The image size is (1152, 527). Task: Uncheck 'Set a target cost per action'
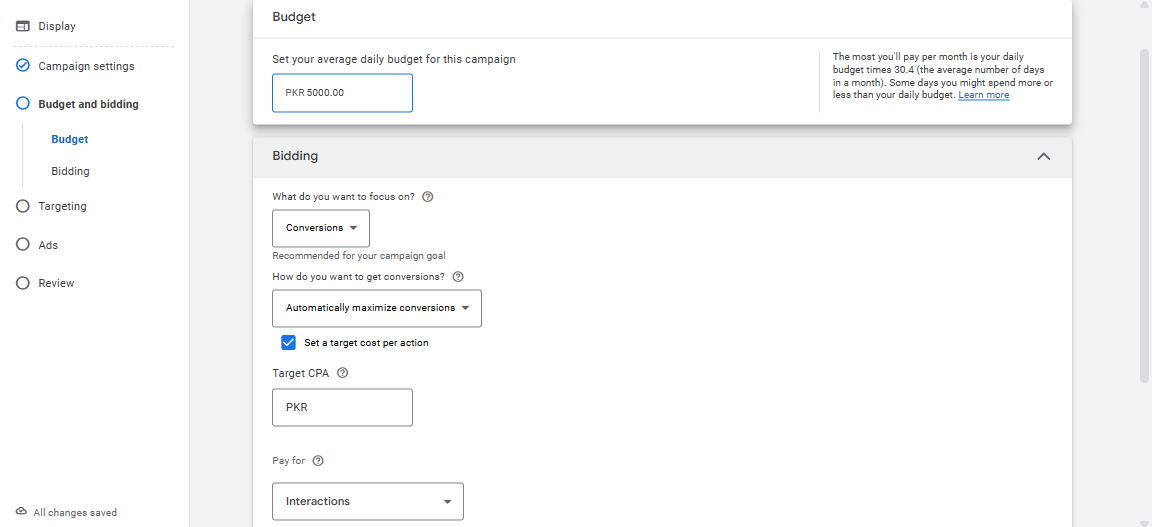289,343
